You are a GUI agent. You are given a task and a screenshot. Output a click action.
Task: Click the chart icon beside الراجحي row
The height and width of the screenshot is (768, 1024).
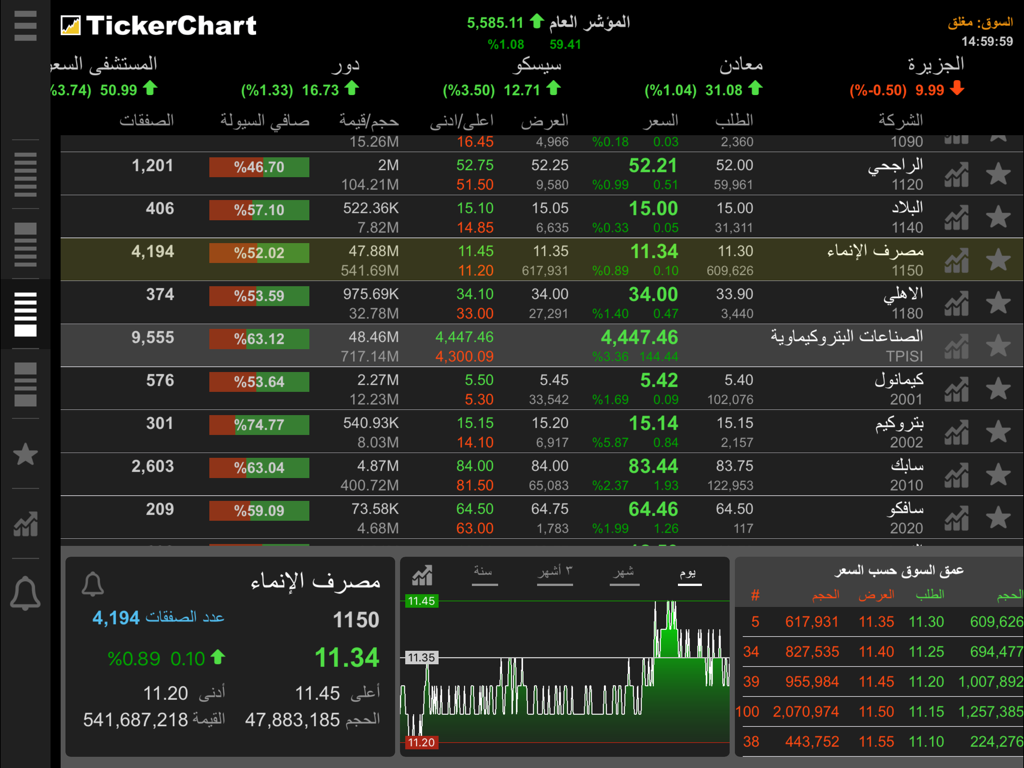pos(956,172)
